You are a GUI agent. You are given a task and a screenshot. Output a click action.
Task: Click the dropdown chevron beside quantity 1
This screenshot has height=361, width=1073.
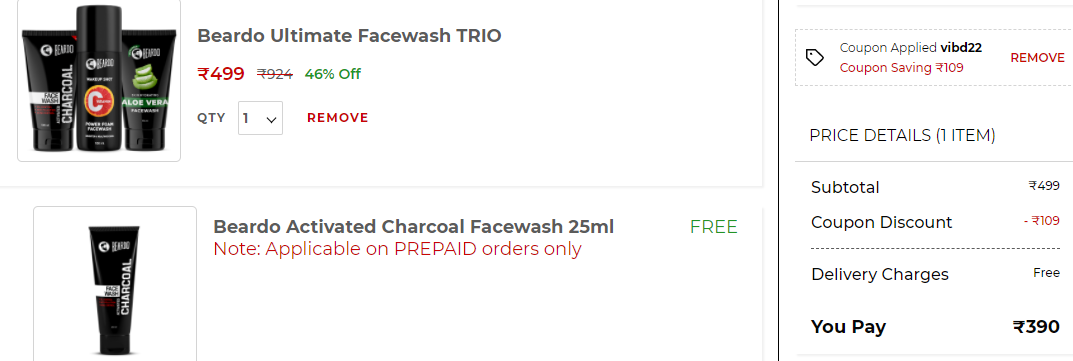point(271,120)
